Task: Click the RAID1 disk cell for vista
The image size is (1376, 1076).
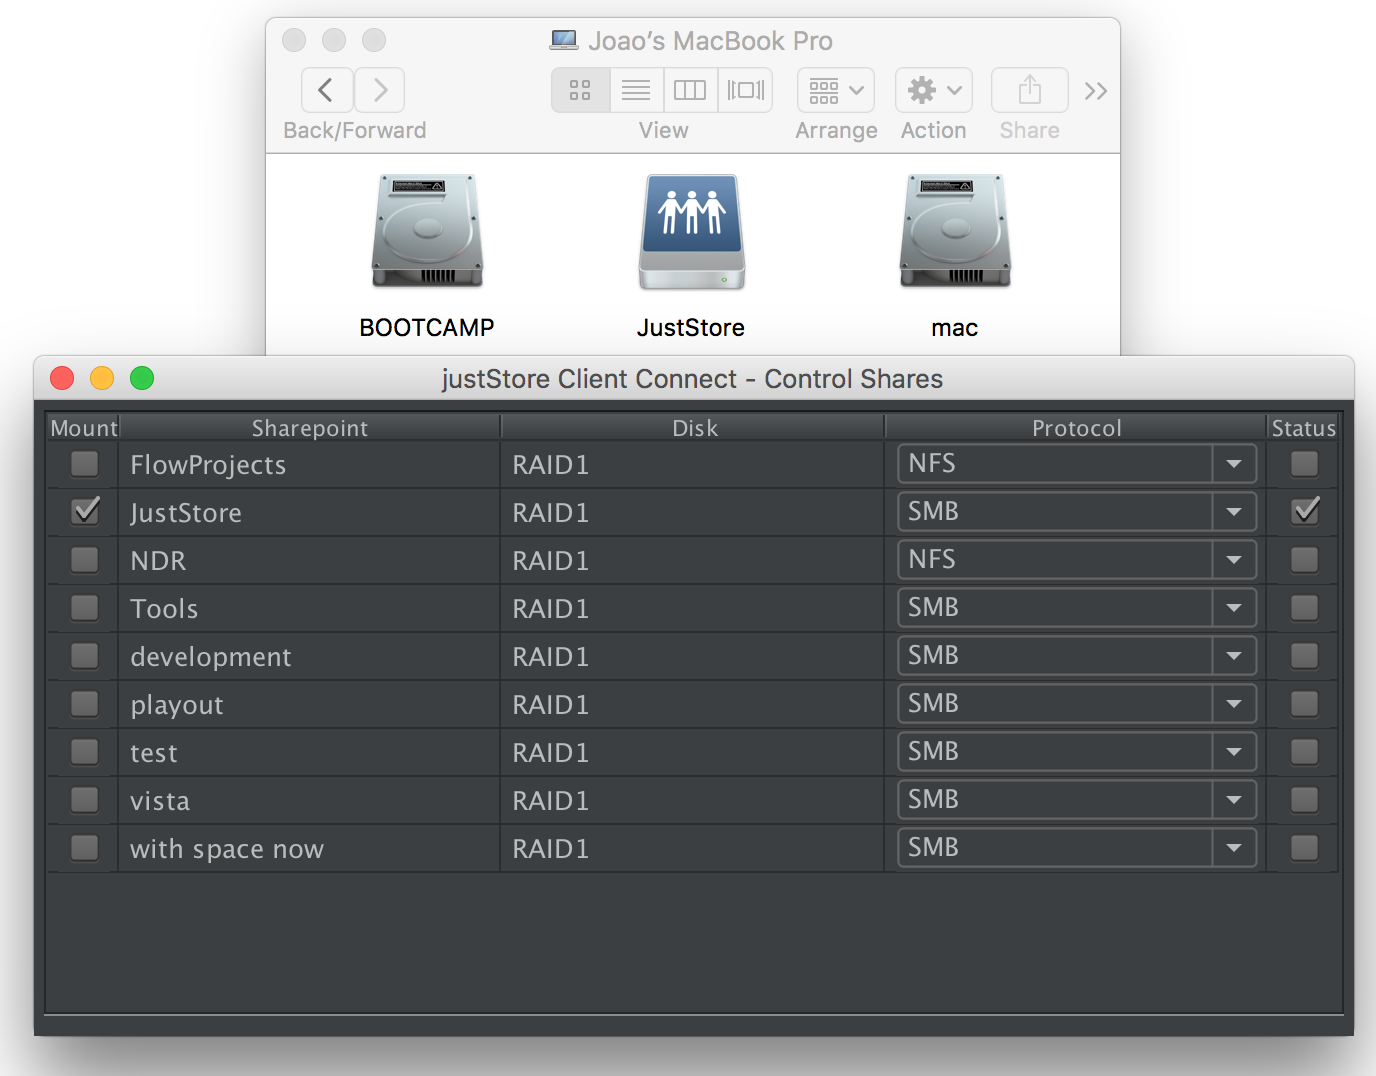Action: (x=692, y=801)
